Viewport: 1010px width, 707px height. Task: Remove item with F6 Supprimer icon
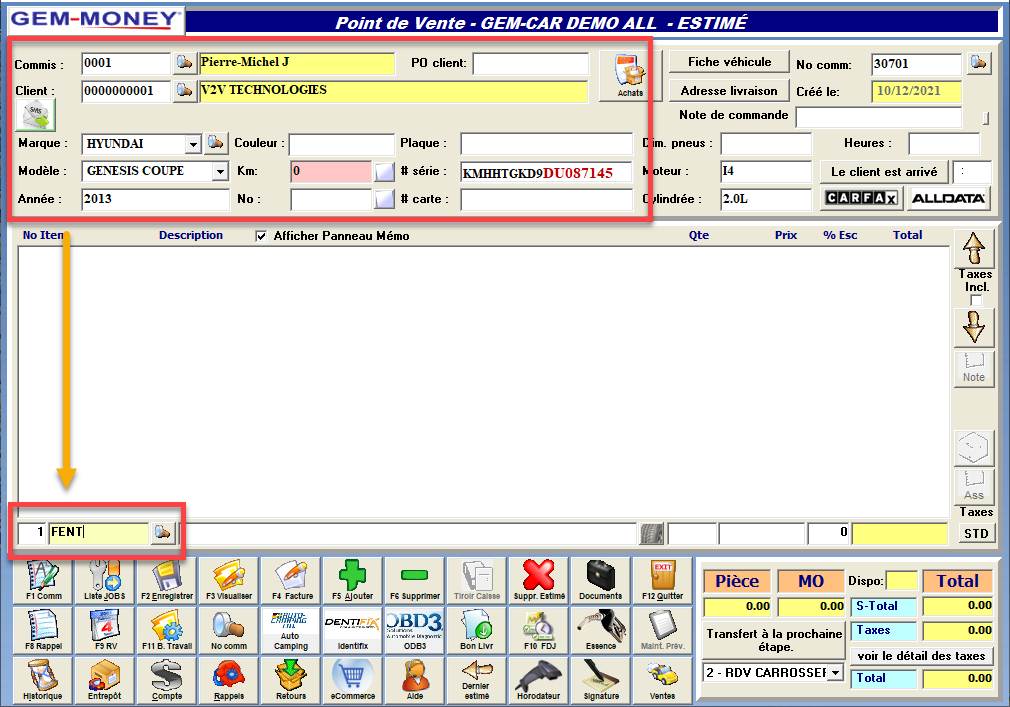point(414,580)
